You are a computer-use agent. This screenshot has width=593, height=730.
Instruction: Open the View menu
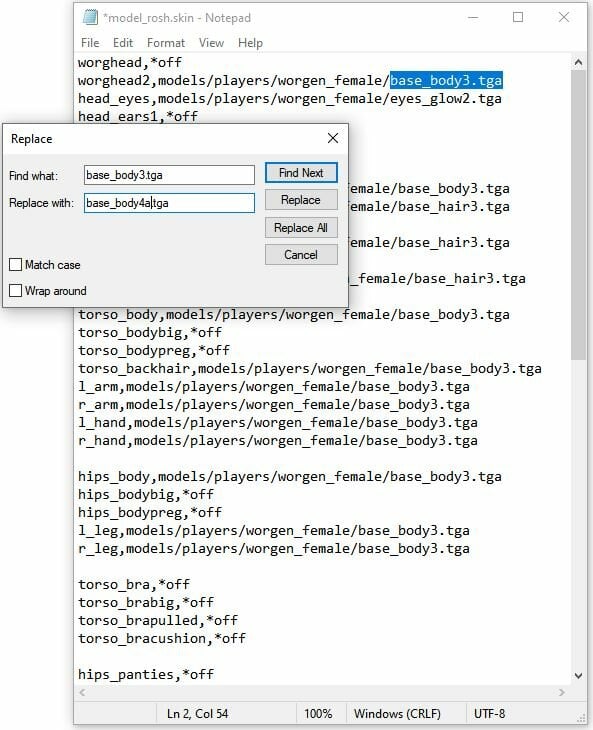211,43
